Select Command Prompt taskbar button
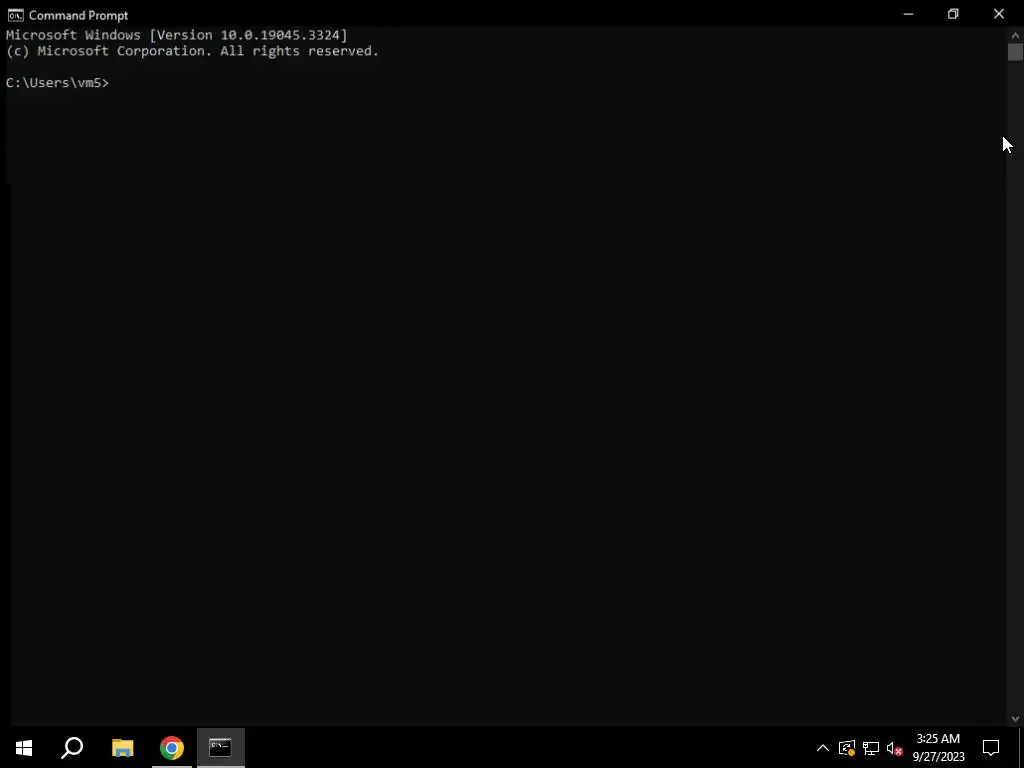Viewport: 1024px width, 768px height. (221, 748)
